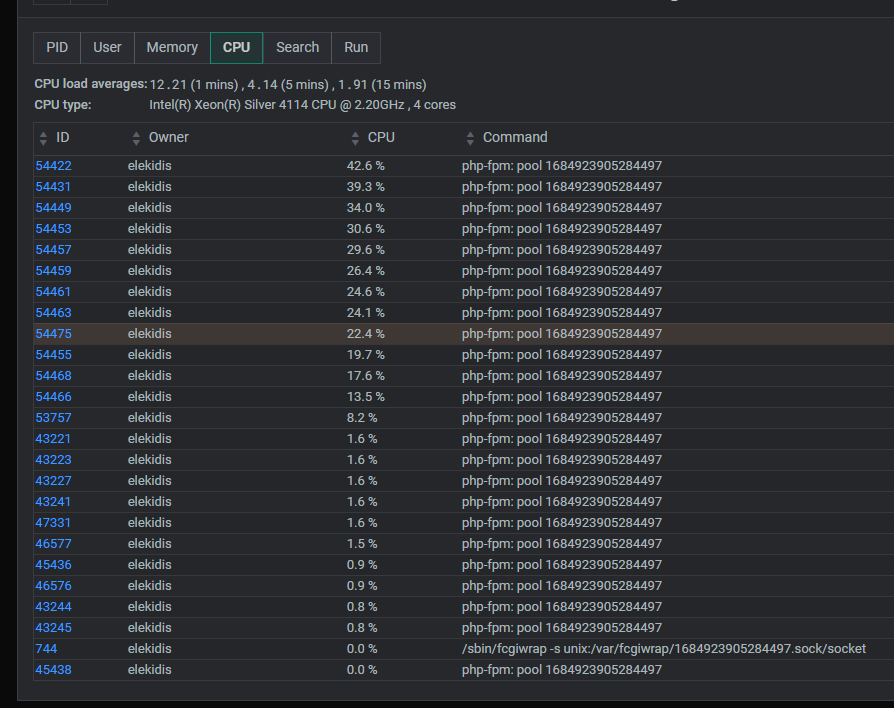This screenshot has height=708, width=894.
Task: View details for process 54463
Action: pyautogui.click(x=54, y=313)
